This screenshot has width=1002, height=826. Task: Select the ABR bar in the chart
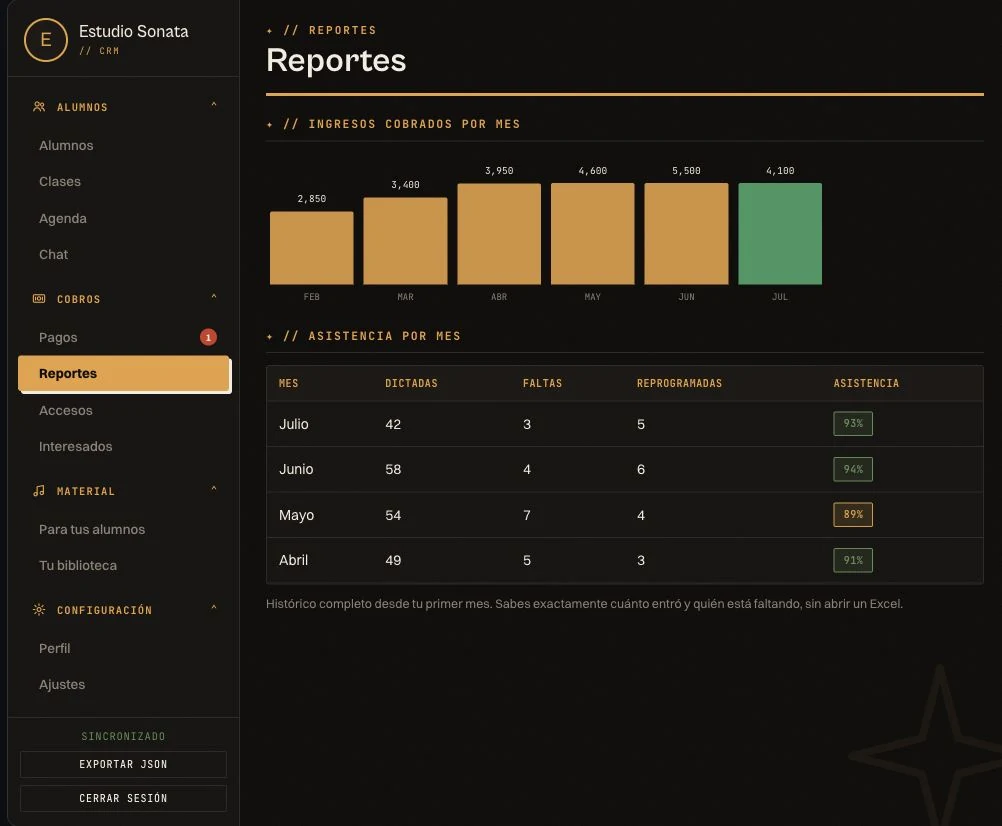(499, 234)
